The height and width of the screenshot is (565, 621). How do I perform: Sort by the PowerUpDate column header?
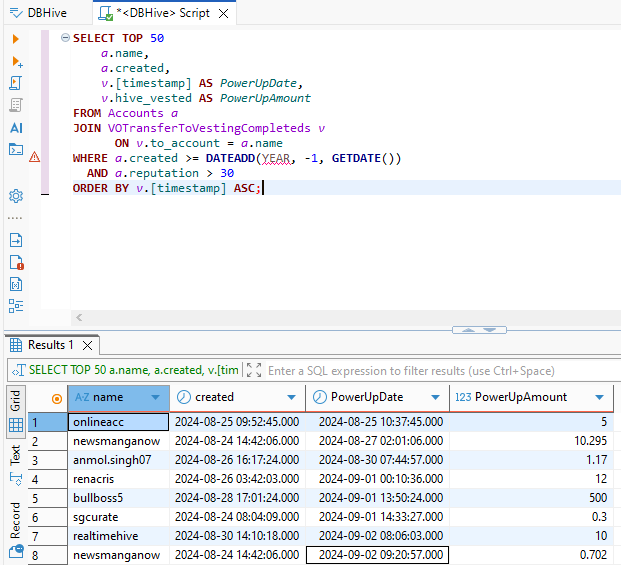(367, 397)
